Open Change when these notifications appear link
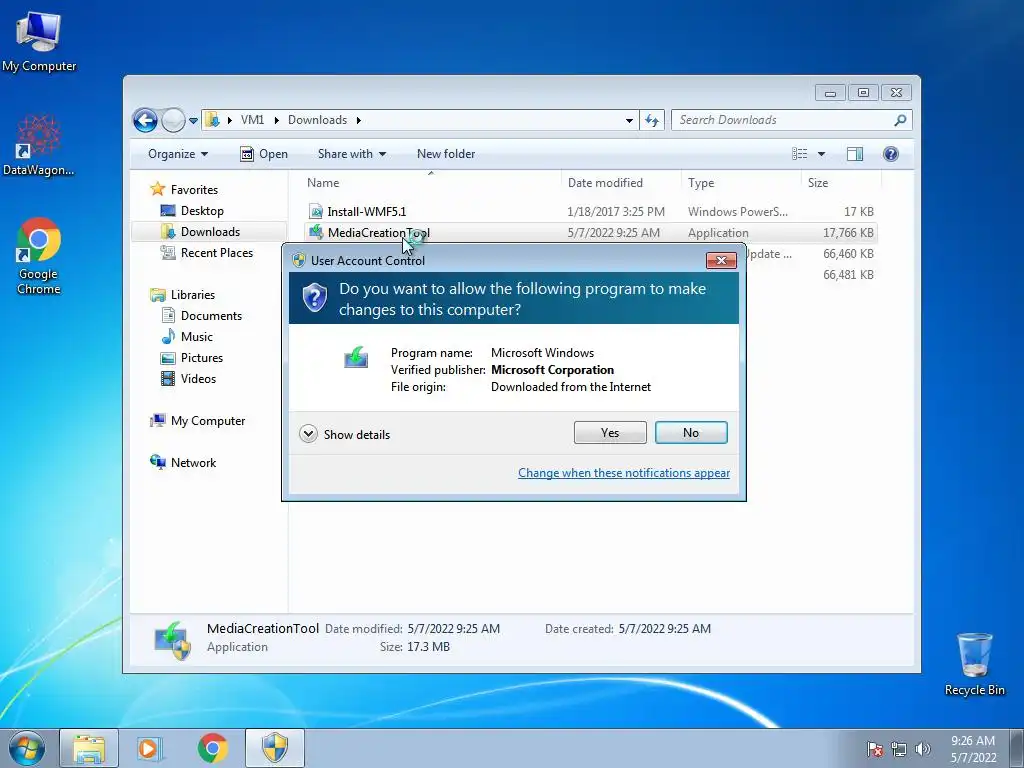This screenshot has height=768, width=1024. [x=624, y=473]
